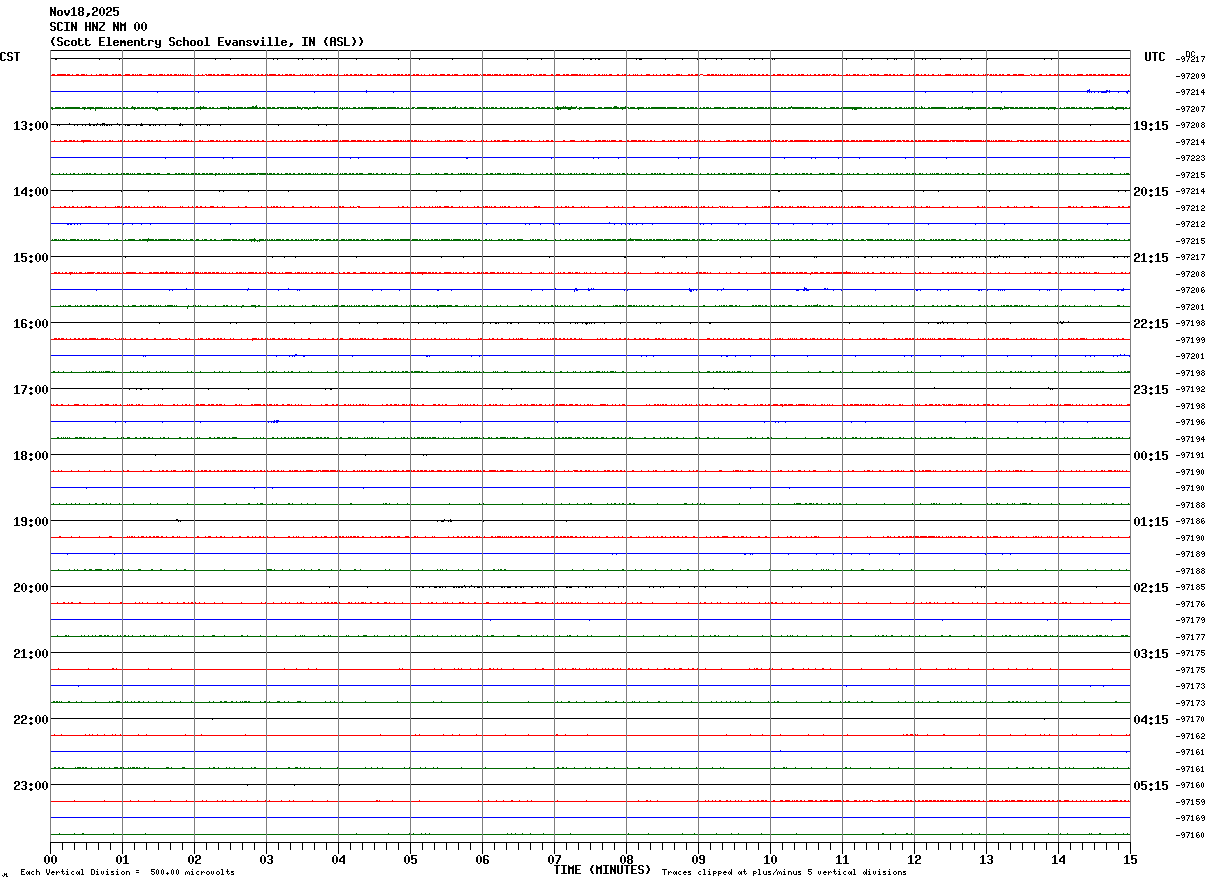
Task: Select the 14:00 CST hour label
Action: 30,192
